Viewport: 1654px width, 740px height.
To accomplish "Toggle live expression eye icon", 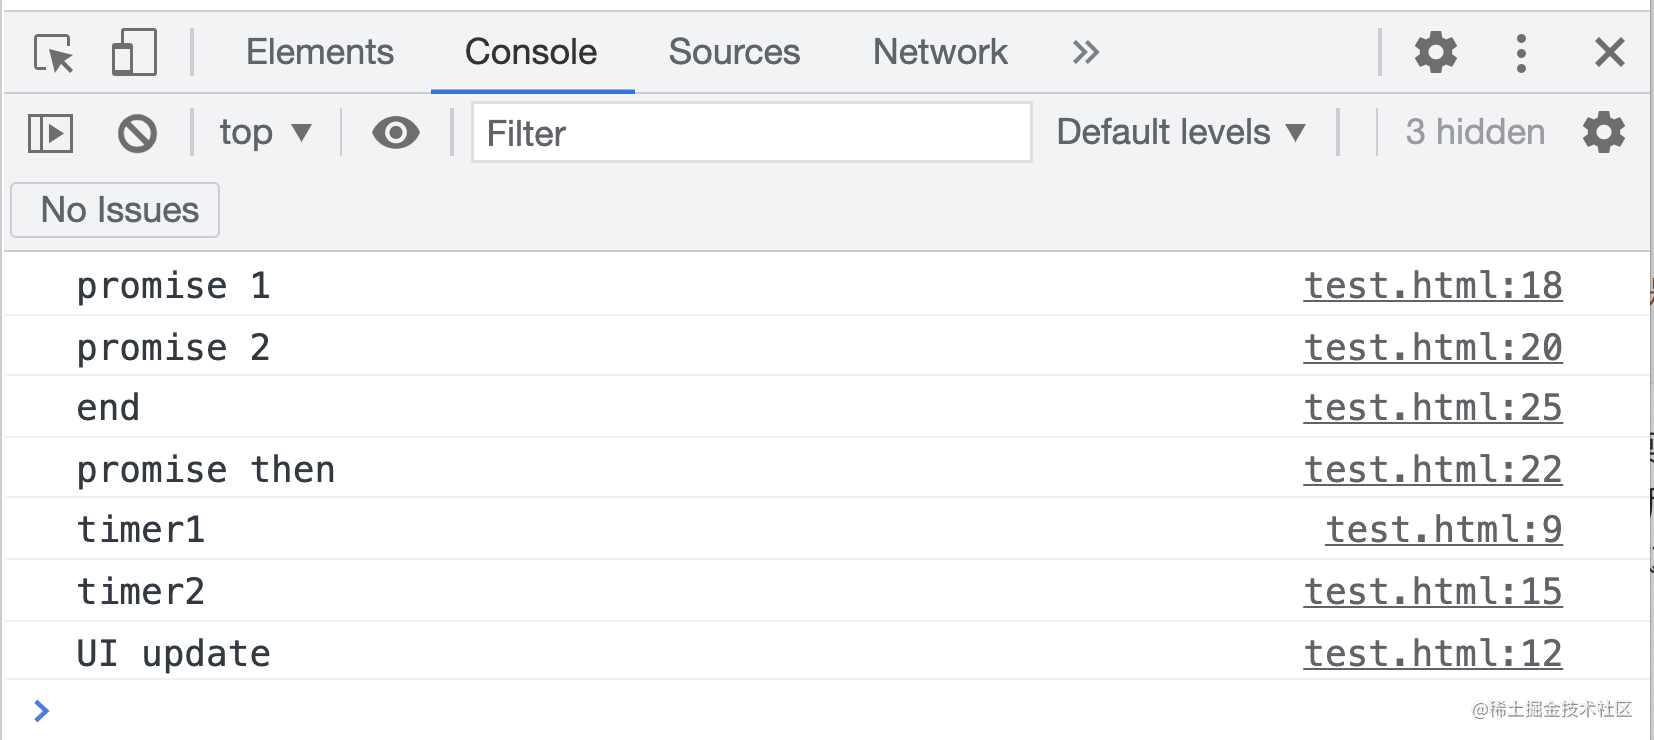I will (396, 132).
